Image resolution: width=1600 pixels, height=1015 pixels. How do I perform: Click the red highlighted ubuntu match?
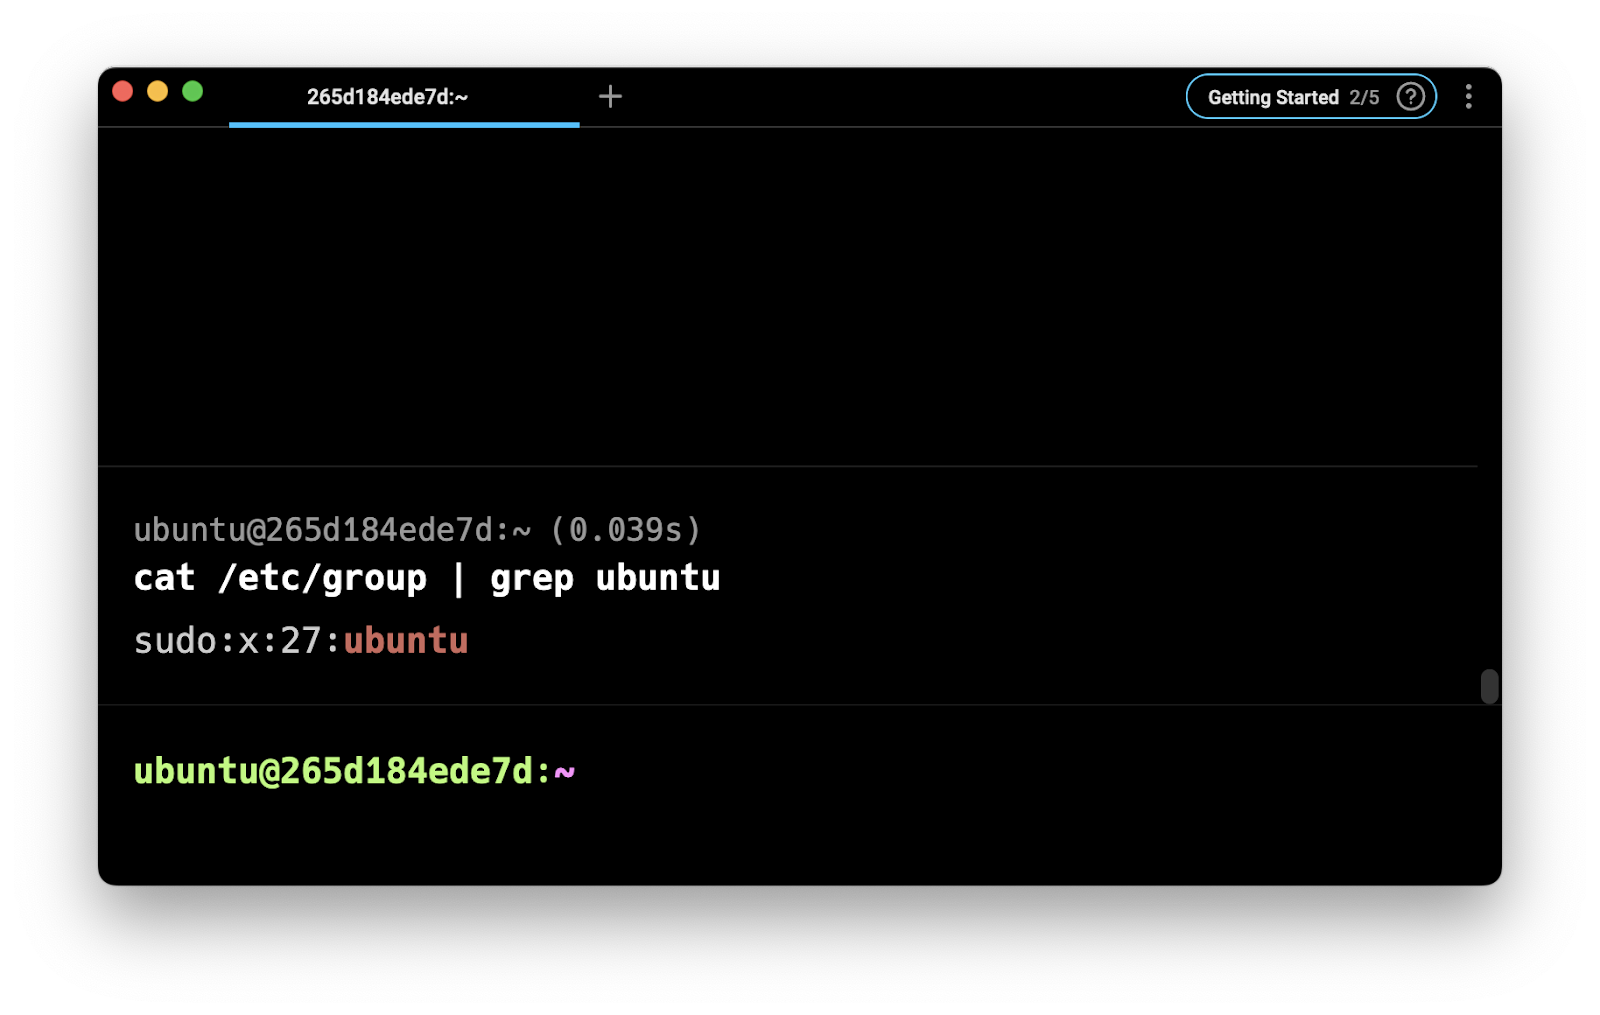[x=406, y=641]
